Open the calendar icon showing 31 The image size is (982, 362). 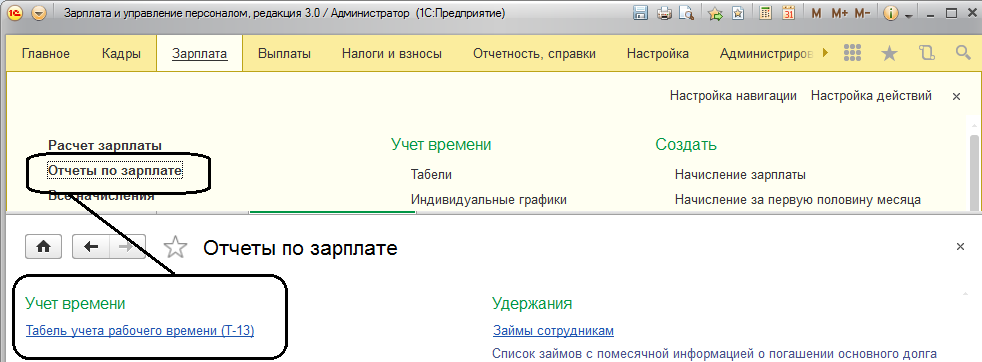(x=788, y=13)
